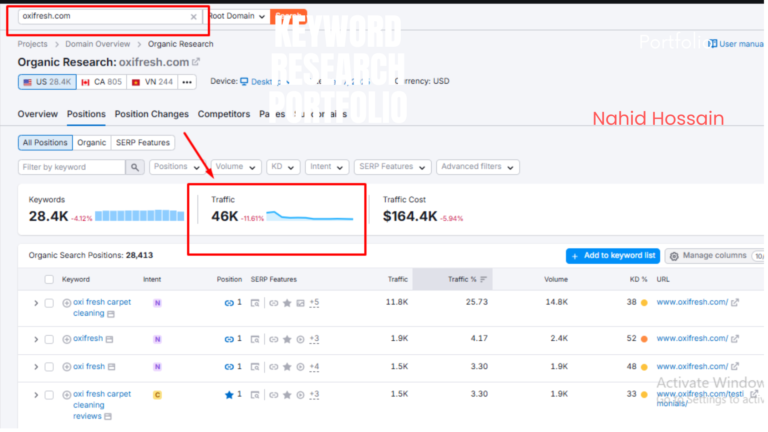Check the oxi fresh row checkbox
This screenshot has width=768, height=432.
coord(49,367)
